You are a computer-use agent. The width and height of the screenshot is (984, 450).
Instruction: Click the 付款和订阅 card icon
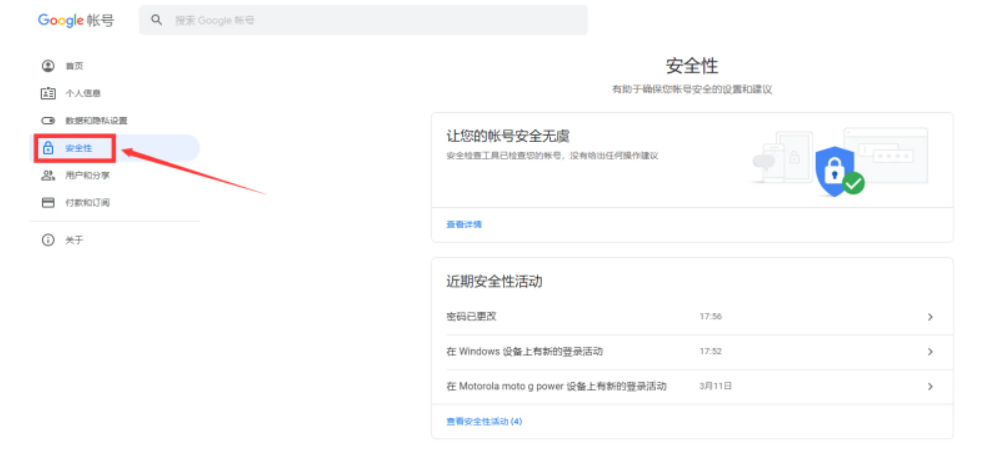point(48,203)
